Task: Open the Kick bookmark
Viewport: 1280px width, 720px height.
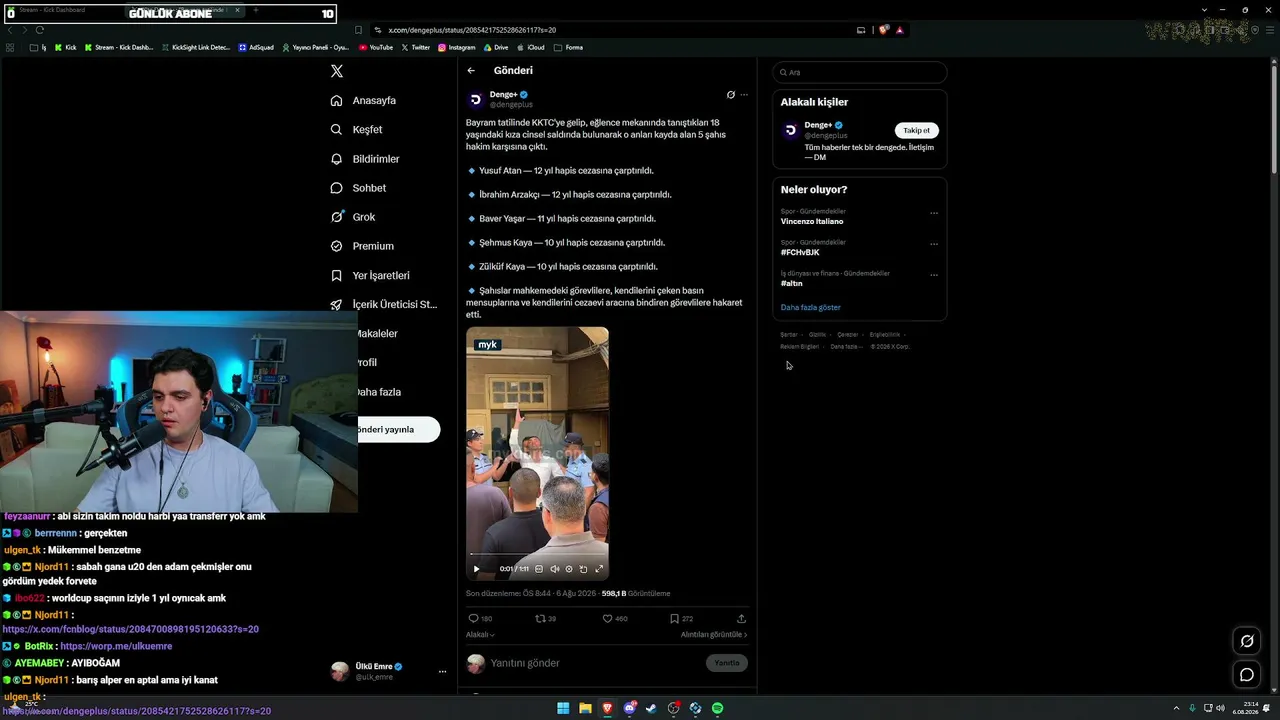Action: coord(65,47)
